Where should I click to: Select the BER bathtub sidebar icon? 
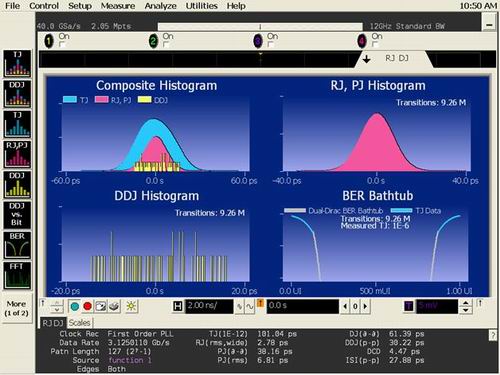pos(17,245)
